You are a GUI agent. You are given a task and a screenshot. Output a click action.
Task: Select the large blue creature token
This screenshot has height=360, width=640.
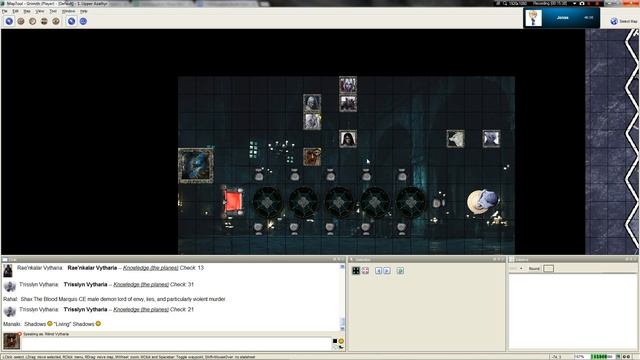(196, 166)
